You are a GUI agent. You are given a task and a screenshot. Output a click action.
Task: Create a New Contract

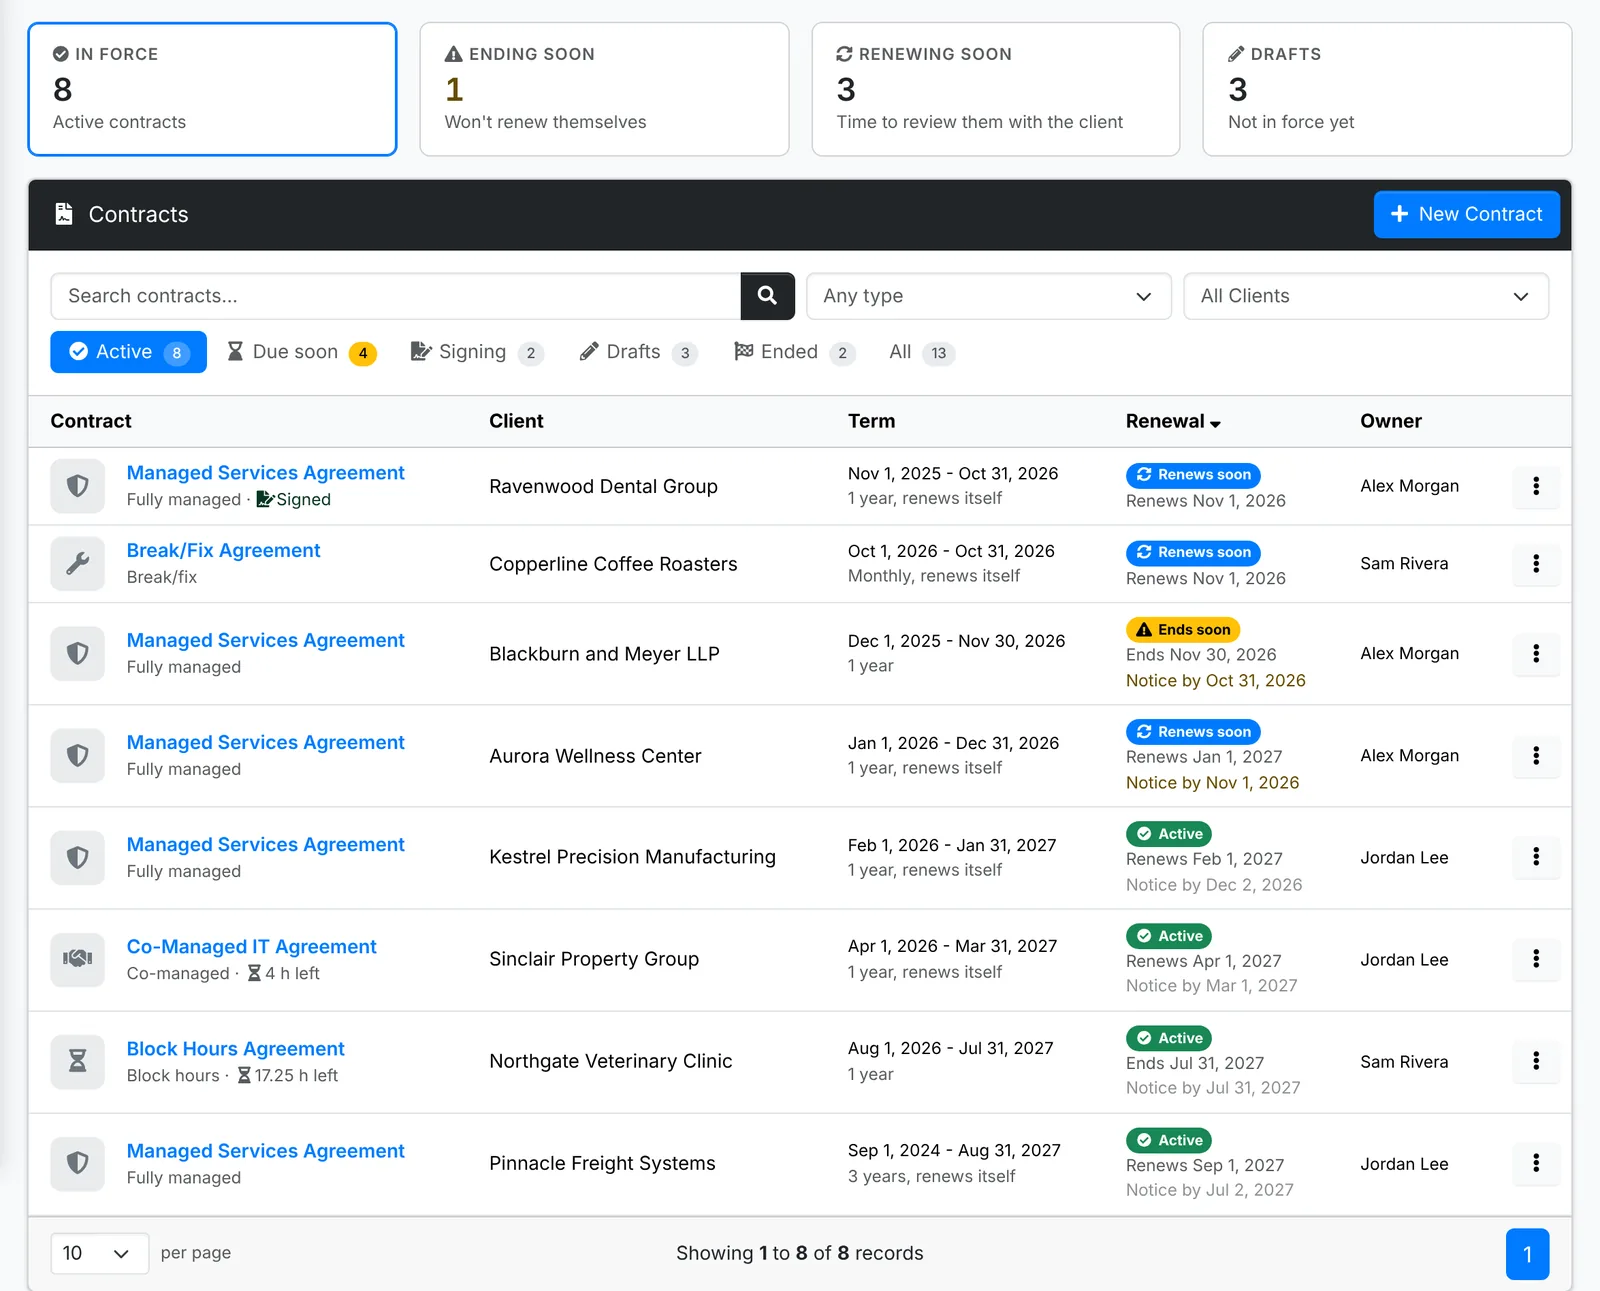(1466, 214)
